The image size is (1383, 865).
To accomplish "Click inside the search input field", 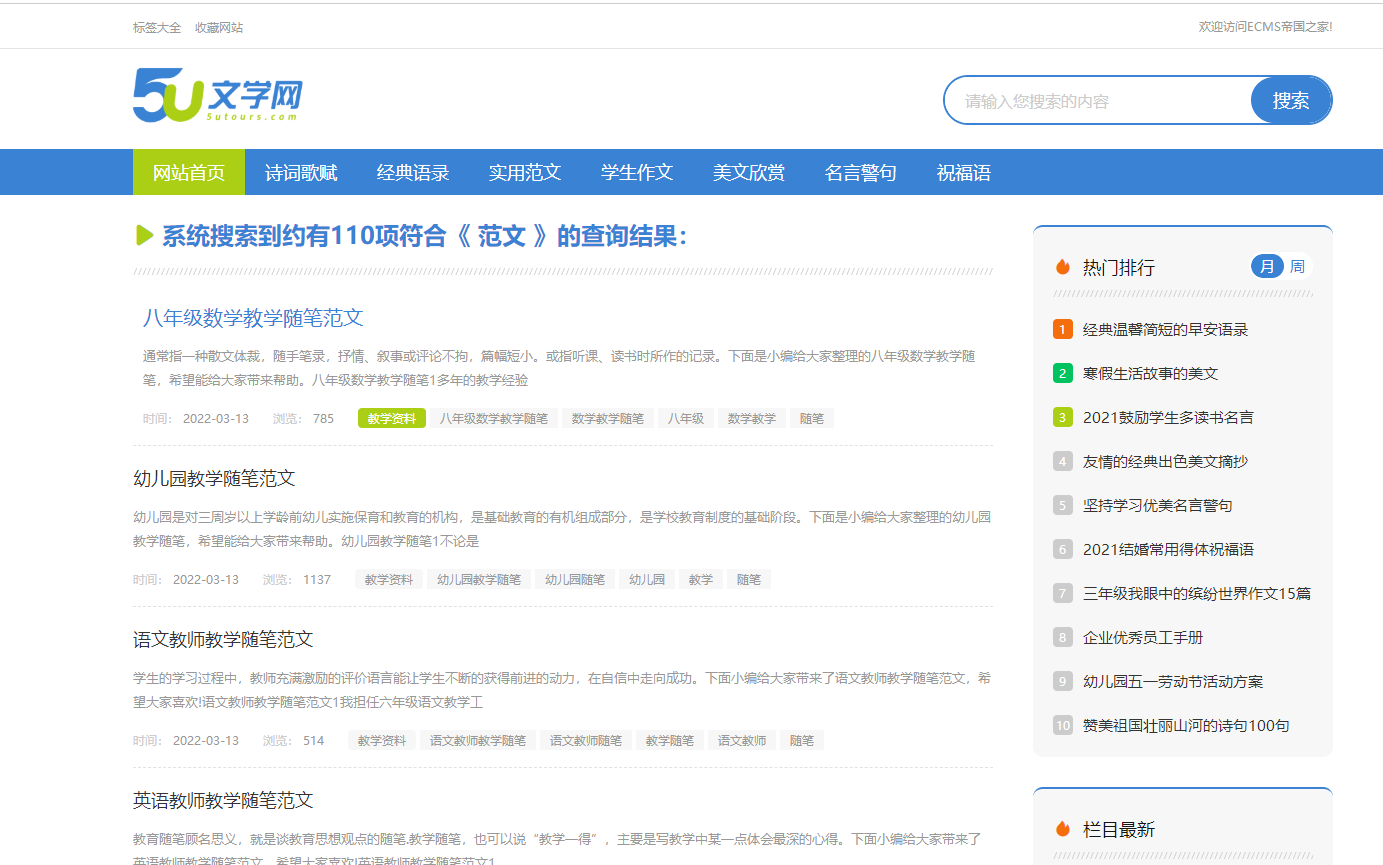I will click(x=1090, y=100).
